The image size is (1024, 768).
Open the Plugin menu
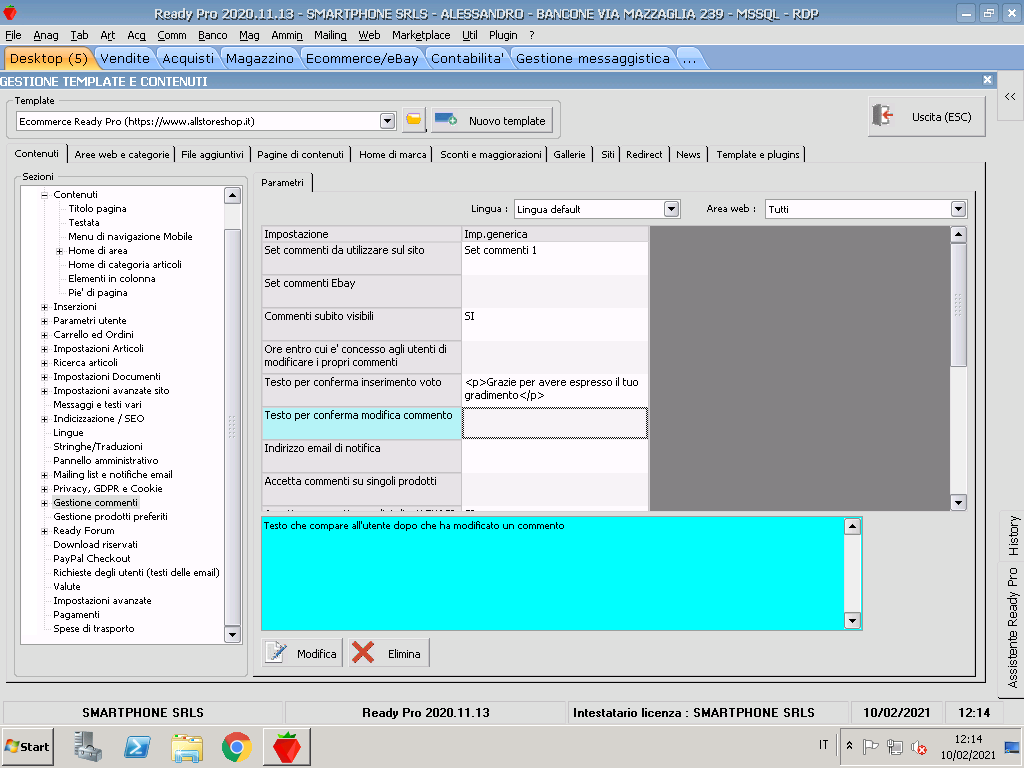503,35
